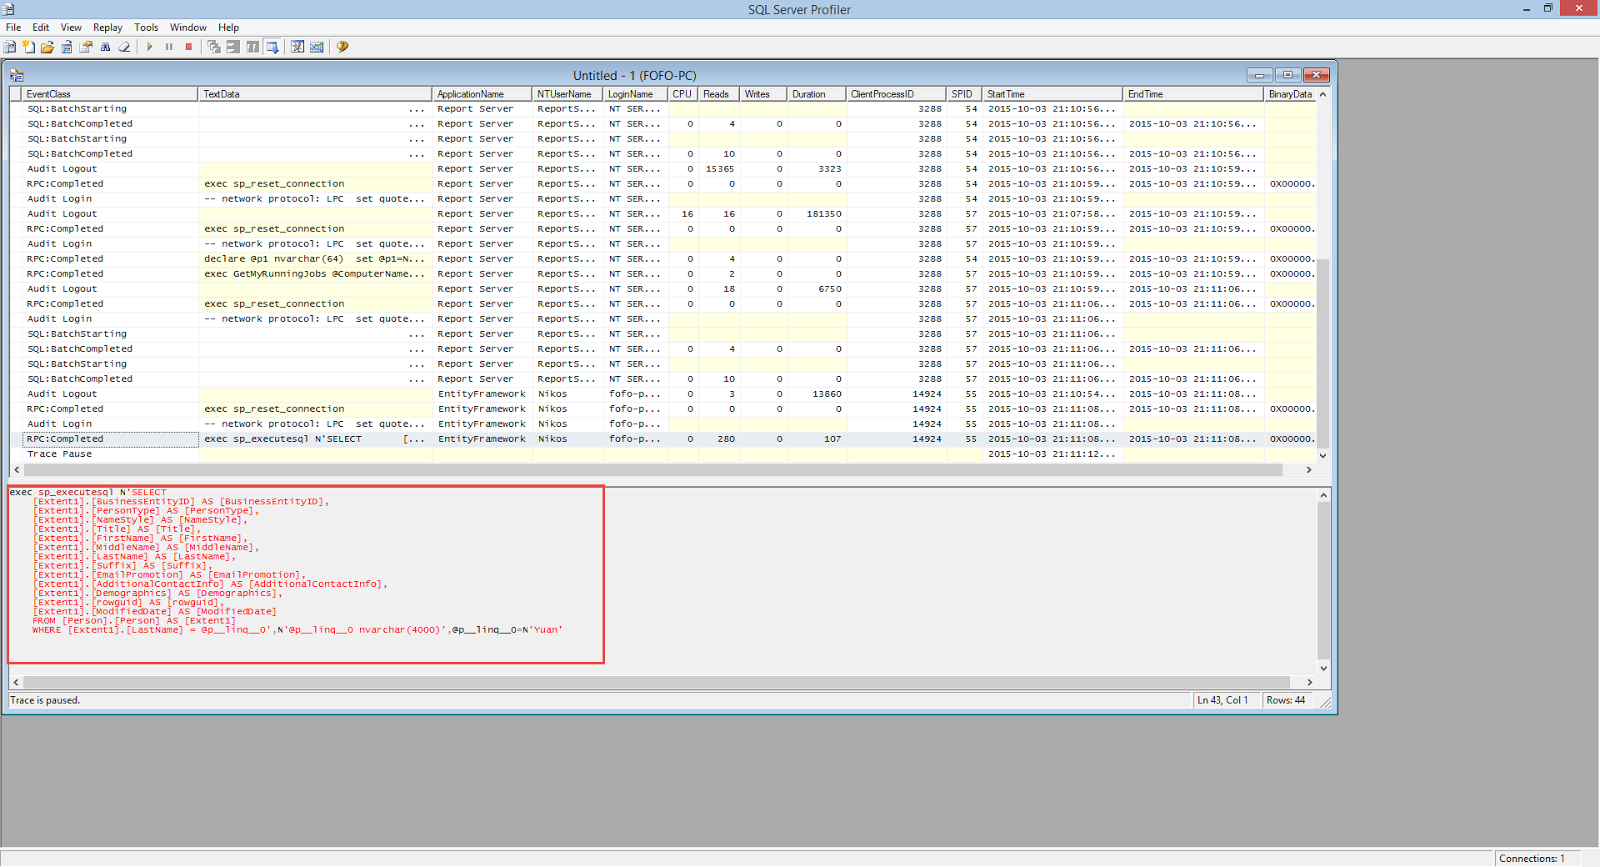Click the WHERE clause line in SQL pane
Screen dimensions: 1600x867
click(297, 630)
